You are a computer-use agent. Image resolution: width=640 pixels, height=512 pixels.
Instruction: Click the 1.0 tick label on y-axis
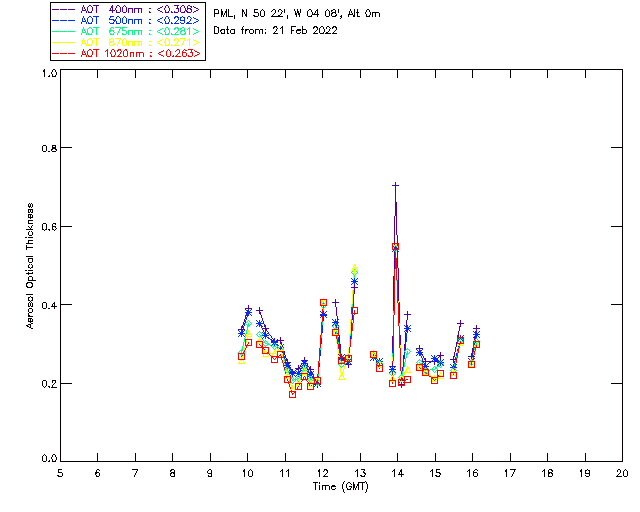tap(49, 74)
